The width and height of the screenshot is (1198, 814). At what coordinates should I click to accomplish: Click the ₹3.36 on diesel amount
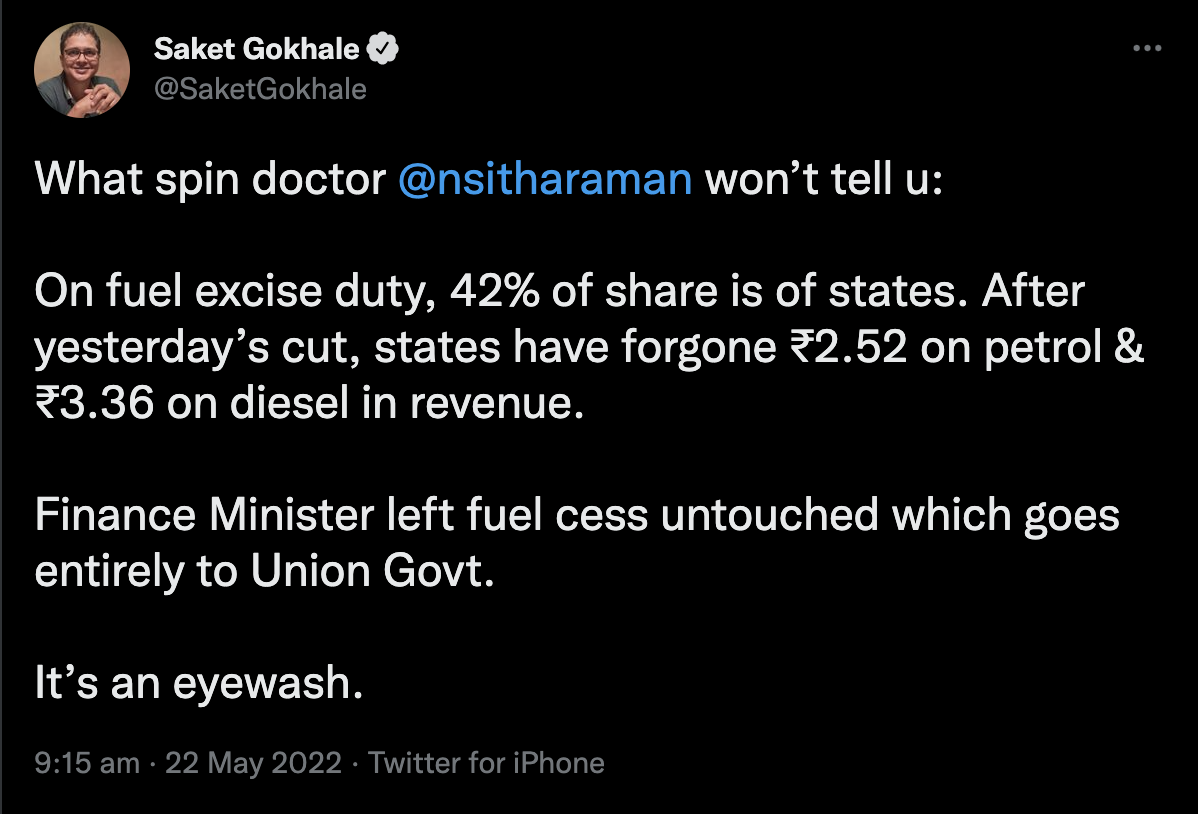point(192,403)
